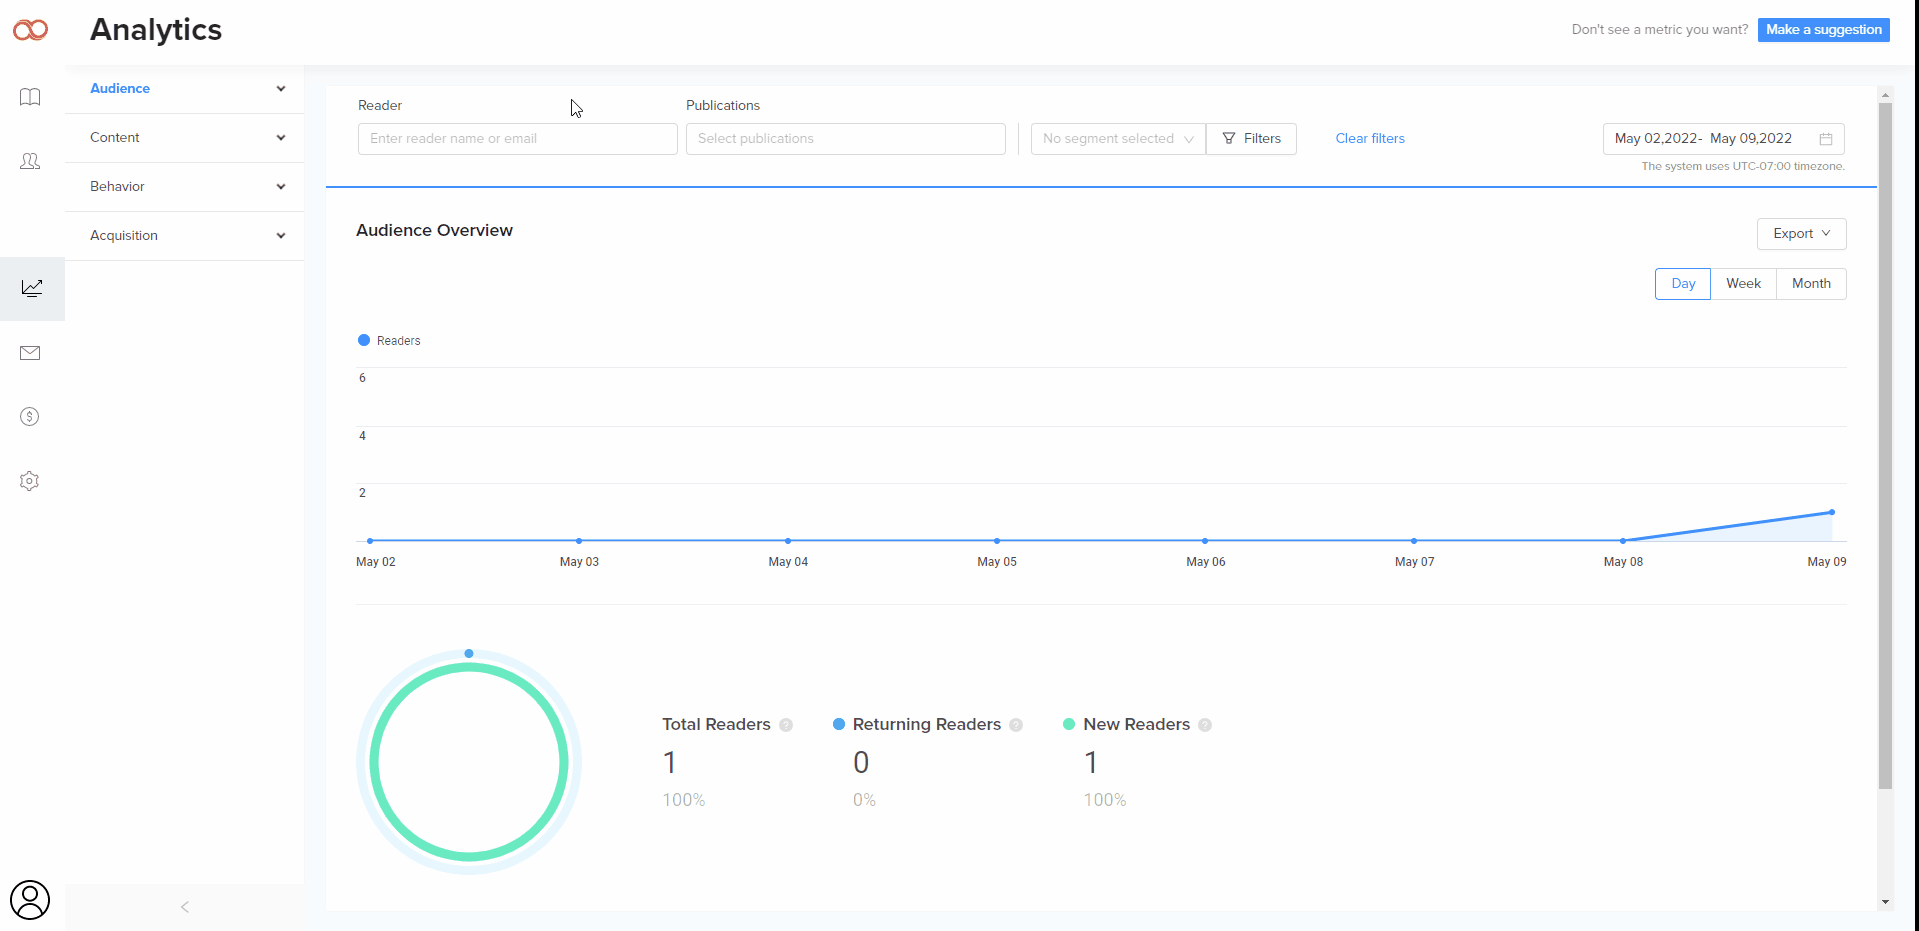The width and height of the screenshot is (1919, 931).
Task: Switch chart to Month view
Action: (x=1811, y=284)
